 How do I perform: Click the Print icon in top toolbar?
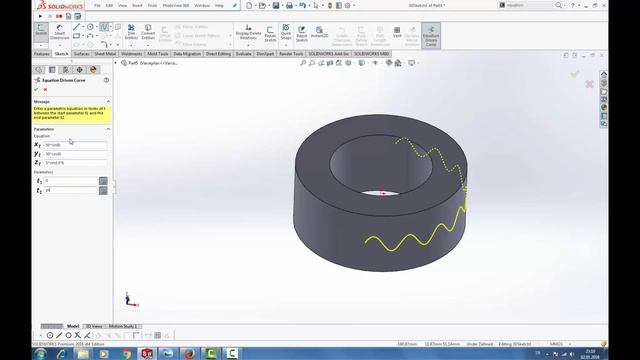pyautogui.click(x=289, y=5)
